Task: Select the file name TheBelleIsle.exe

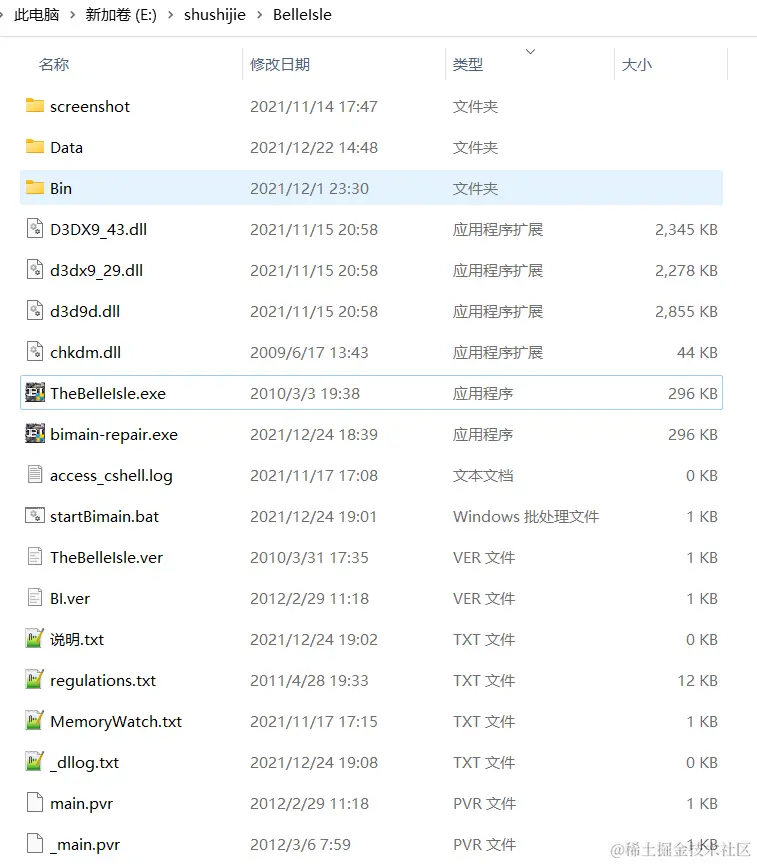Action: [108, 393]
